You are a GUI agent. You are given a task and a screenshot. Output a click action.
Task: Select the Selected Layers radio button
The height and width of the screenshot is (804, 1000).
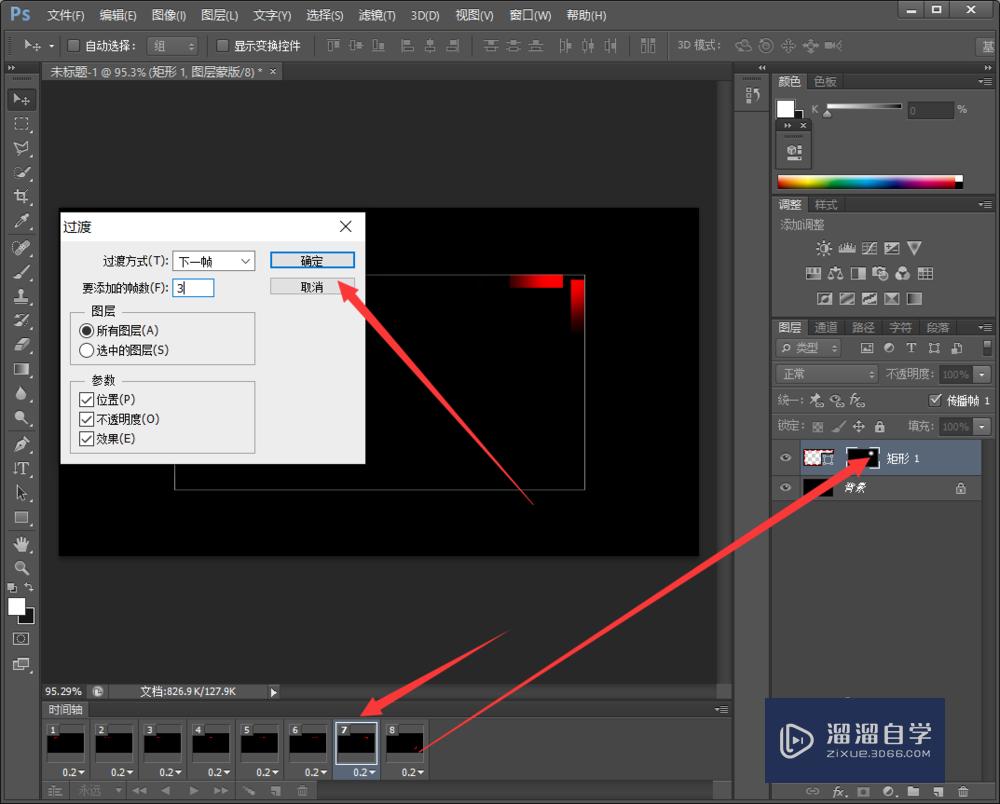(86, 350)
